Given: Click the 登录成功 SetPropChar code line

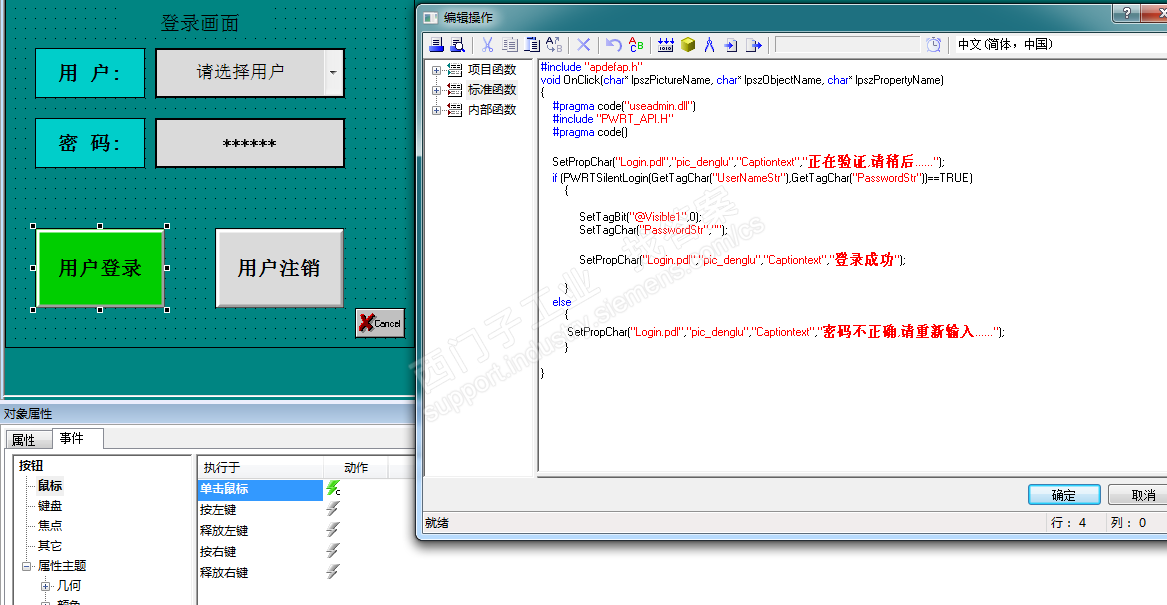Looking at the screenshot, I should (743, 260).
